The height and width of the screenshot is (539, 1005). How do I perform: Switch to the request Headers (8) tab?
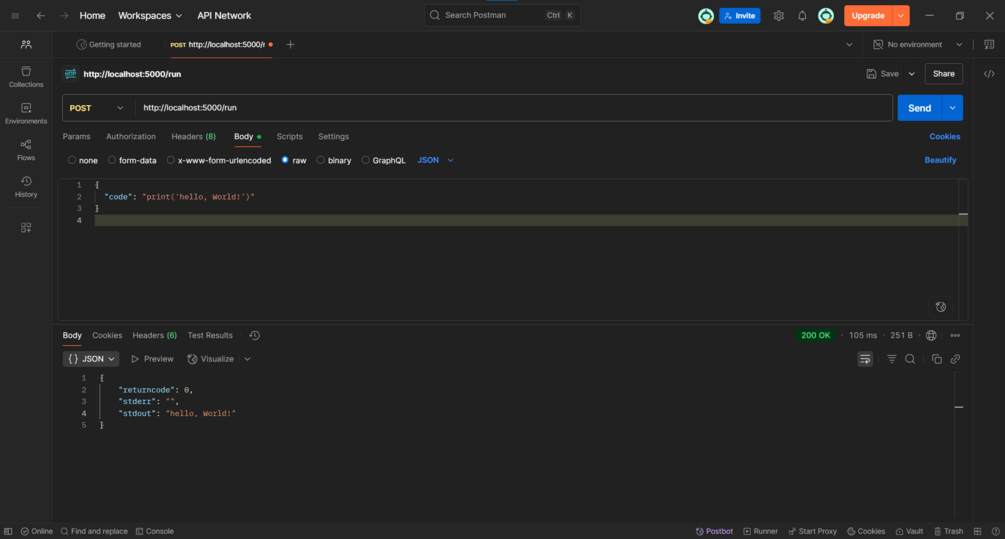(x=194, y=137)
